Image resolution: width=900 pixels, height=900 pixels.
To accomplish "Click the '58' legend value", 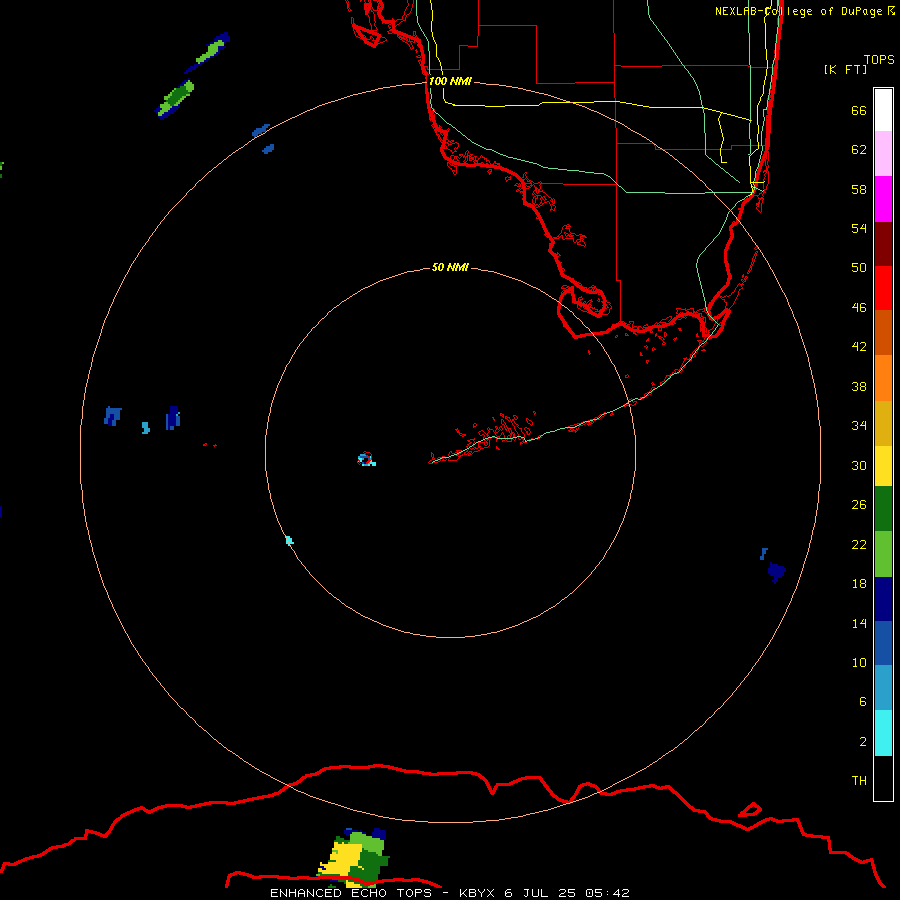I will coord(859,189).
